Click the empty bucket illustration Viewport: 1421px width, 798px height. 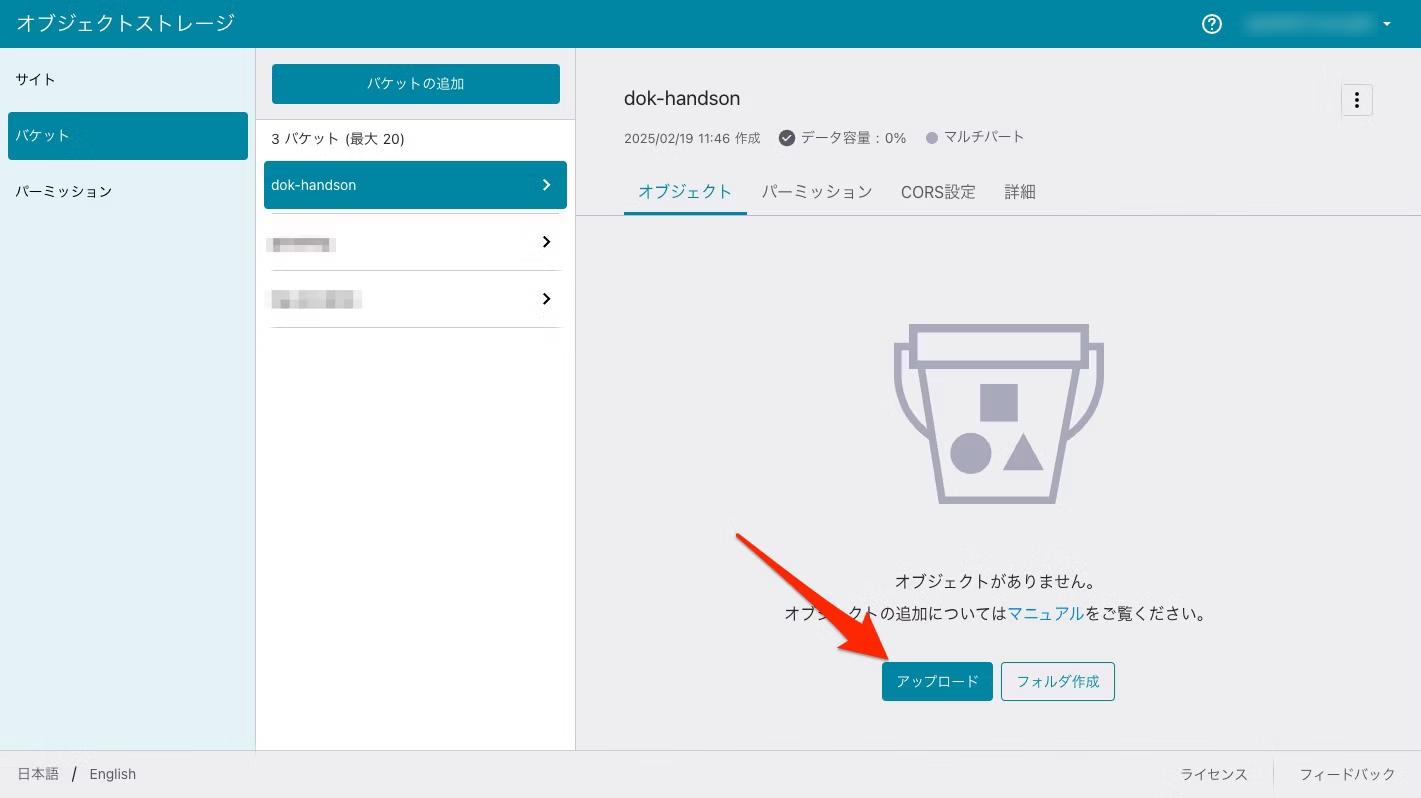(998, 413)
